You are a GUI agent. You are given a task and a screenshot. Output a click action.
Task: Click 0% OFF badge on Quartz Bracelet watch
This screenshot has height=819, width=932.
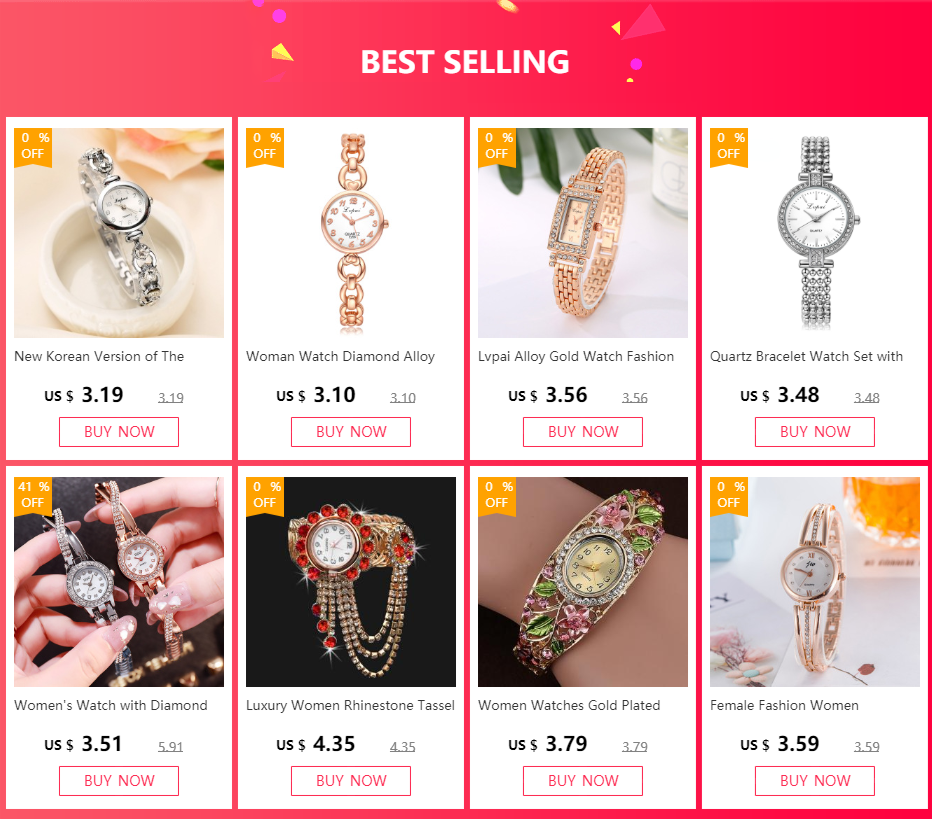(x=729, y=147)
